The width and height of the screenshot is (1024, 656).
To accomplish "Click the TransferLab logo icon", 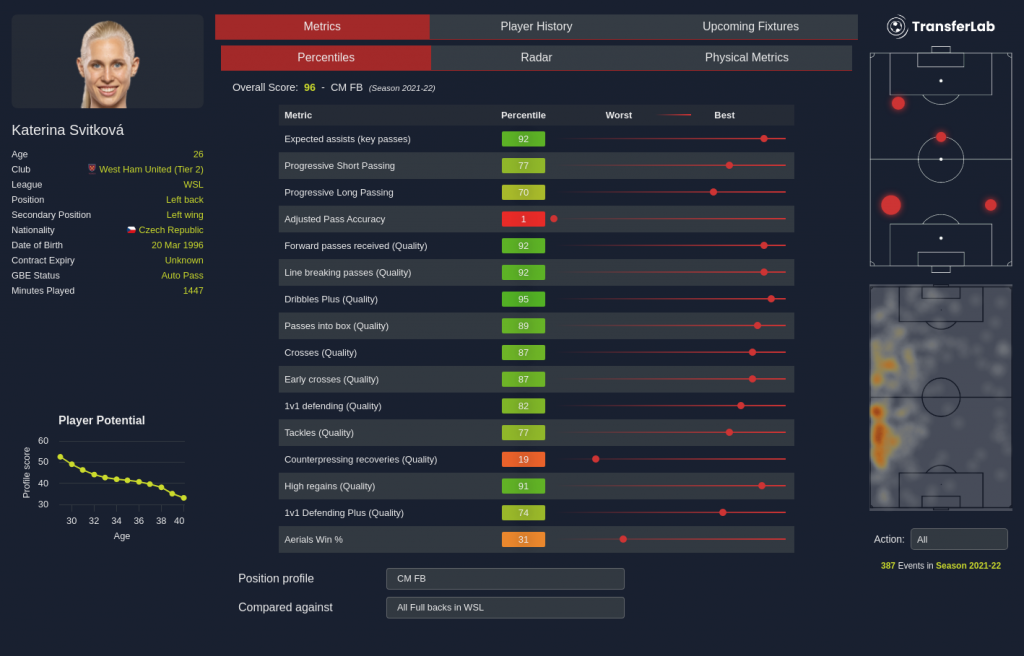I will [x=897, y=27].
